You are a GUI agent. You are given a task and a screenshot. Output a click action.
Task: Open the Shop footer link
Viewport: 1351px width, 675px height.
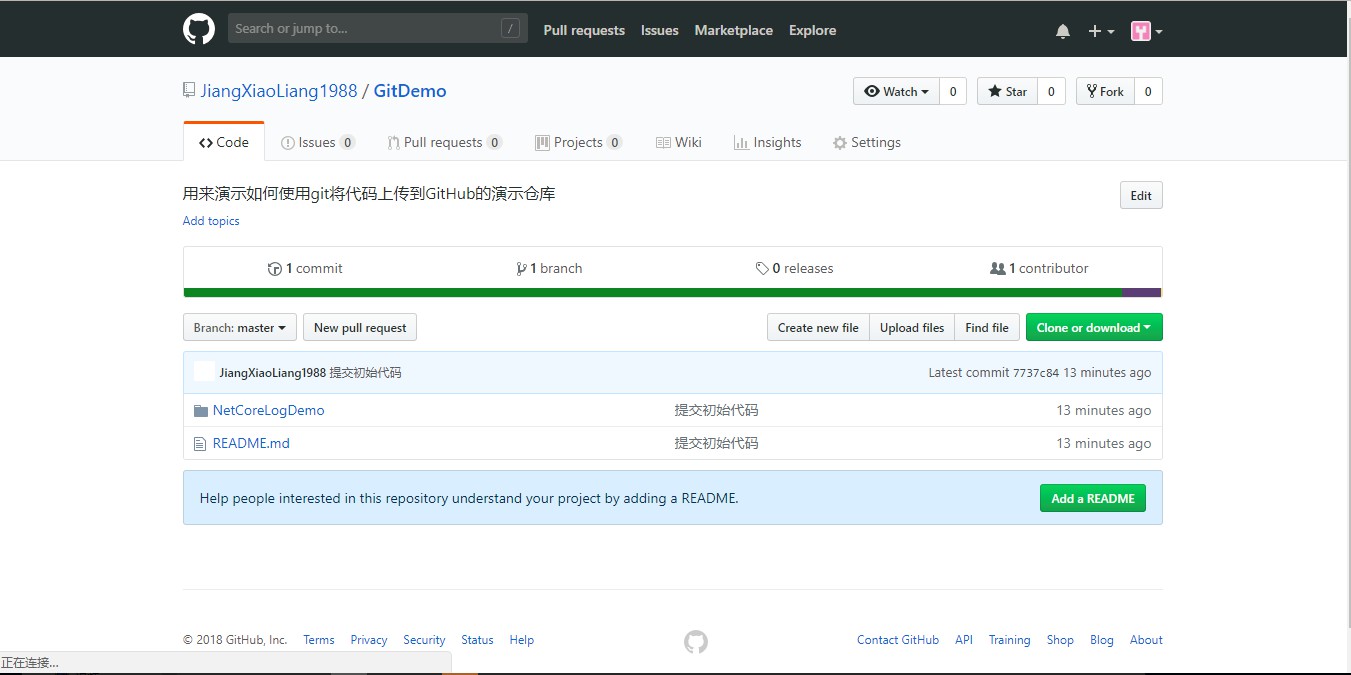click(x=1060, y=640)
